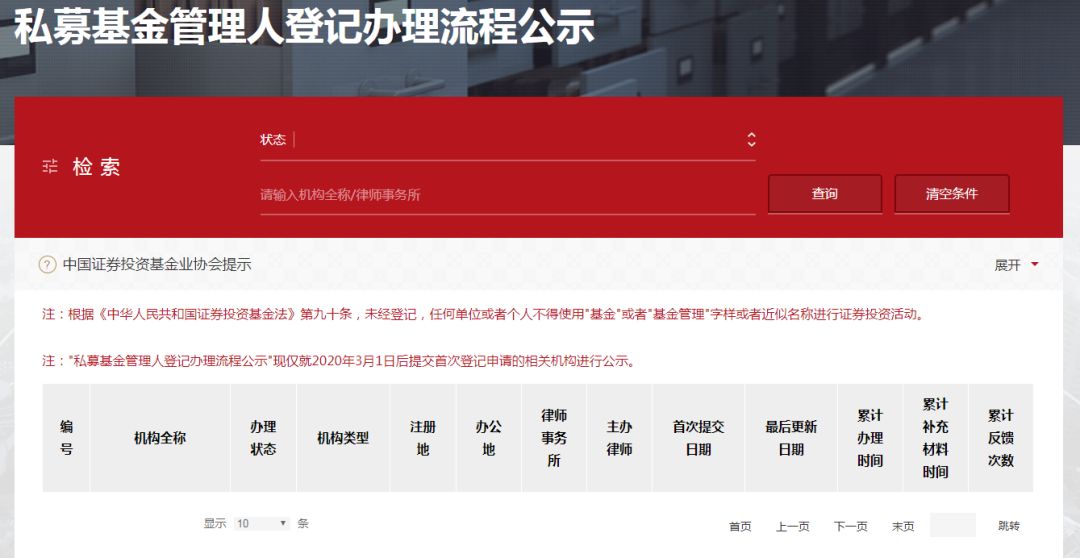Expand the notice with 展开

(1008, 265)
